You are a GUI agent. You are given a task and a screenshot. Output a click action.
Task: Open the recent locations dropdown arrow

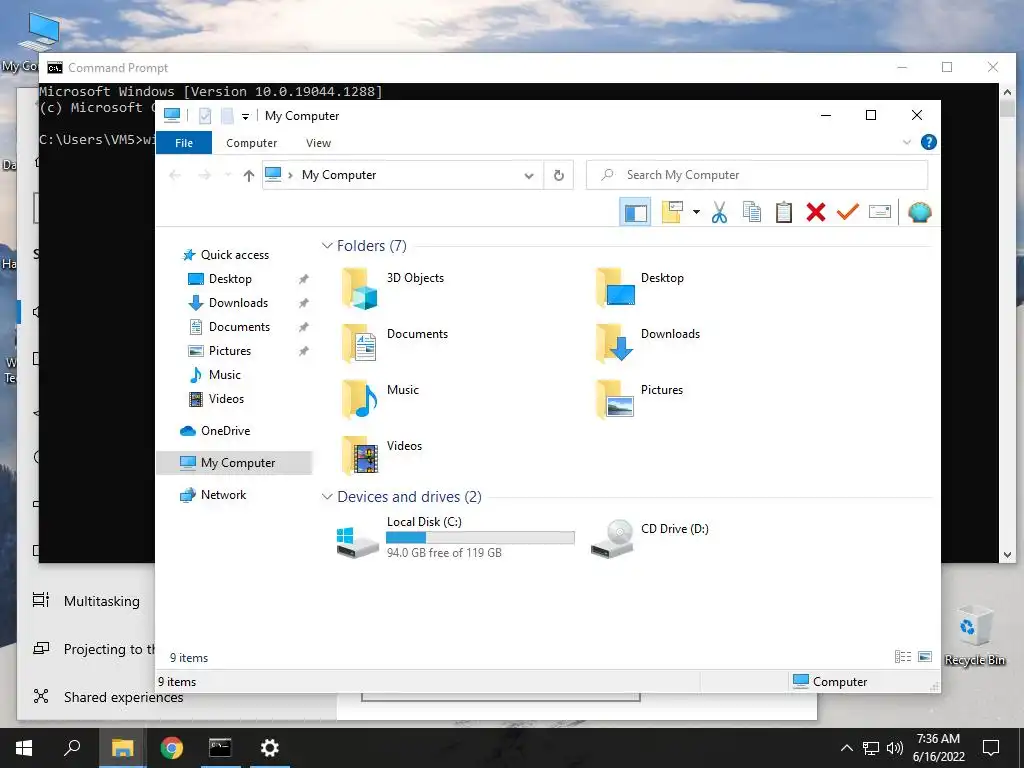click(x=227, y=175)
